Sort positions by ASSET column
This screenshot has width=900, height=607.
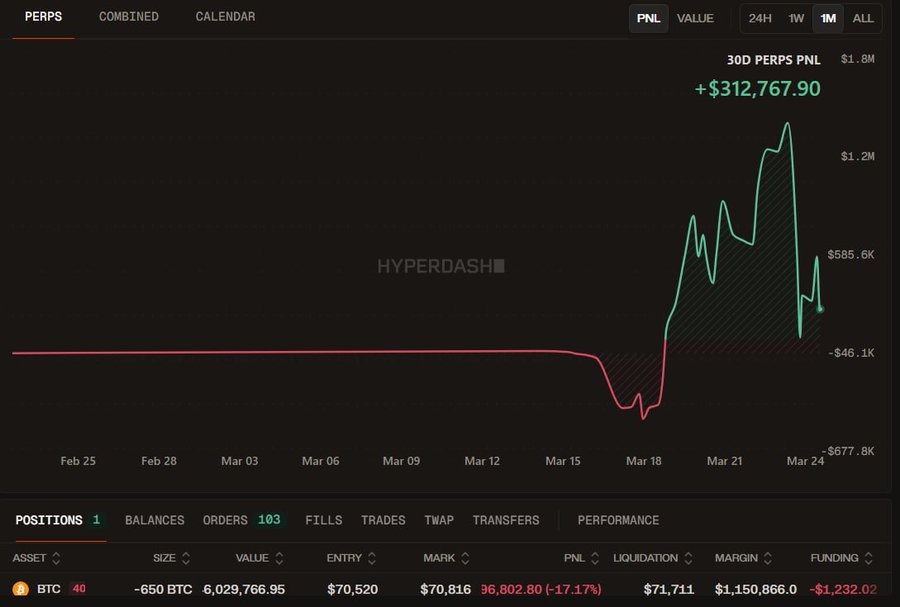36,558
